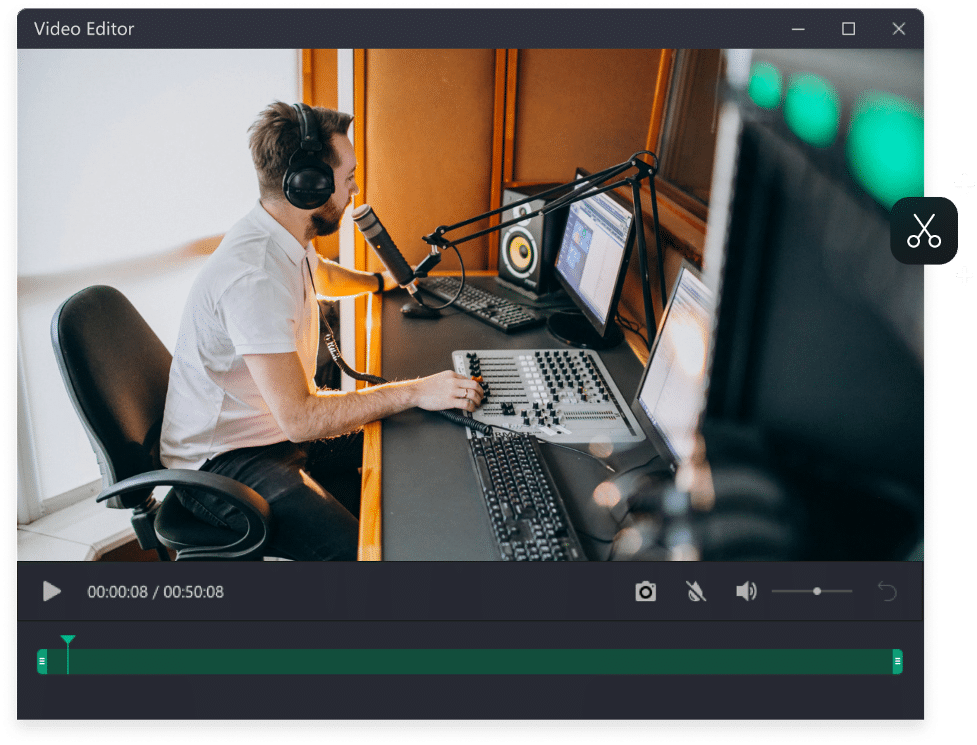The height and width of the screenshot is (745, 977).
Task: Click the crossed-out audio icon
Action: point(696,591)
